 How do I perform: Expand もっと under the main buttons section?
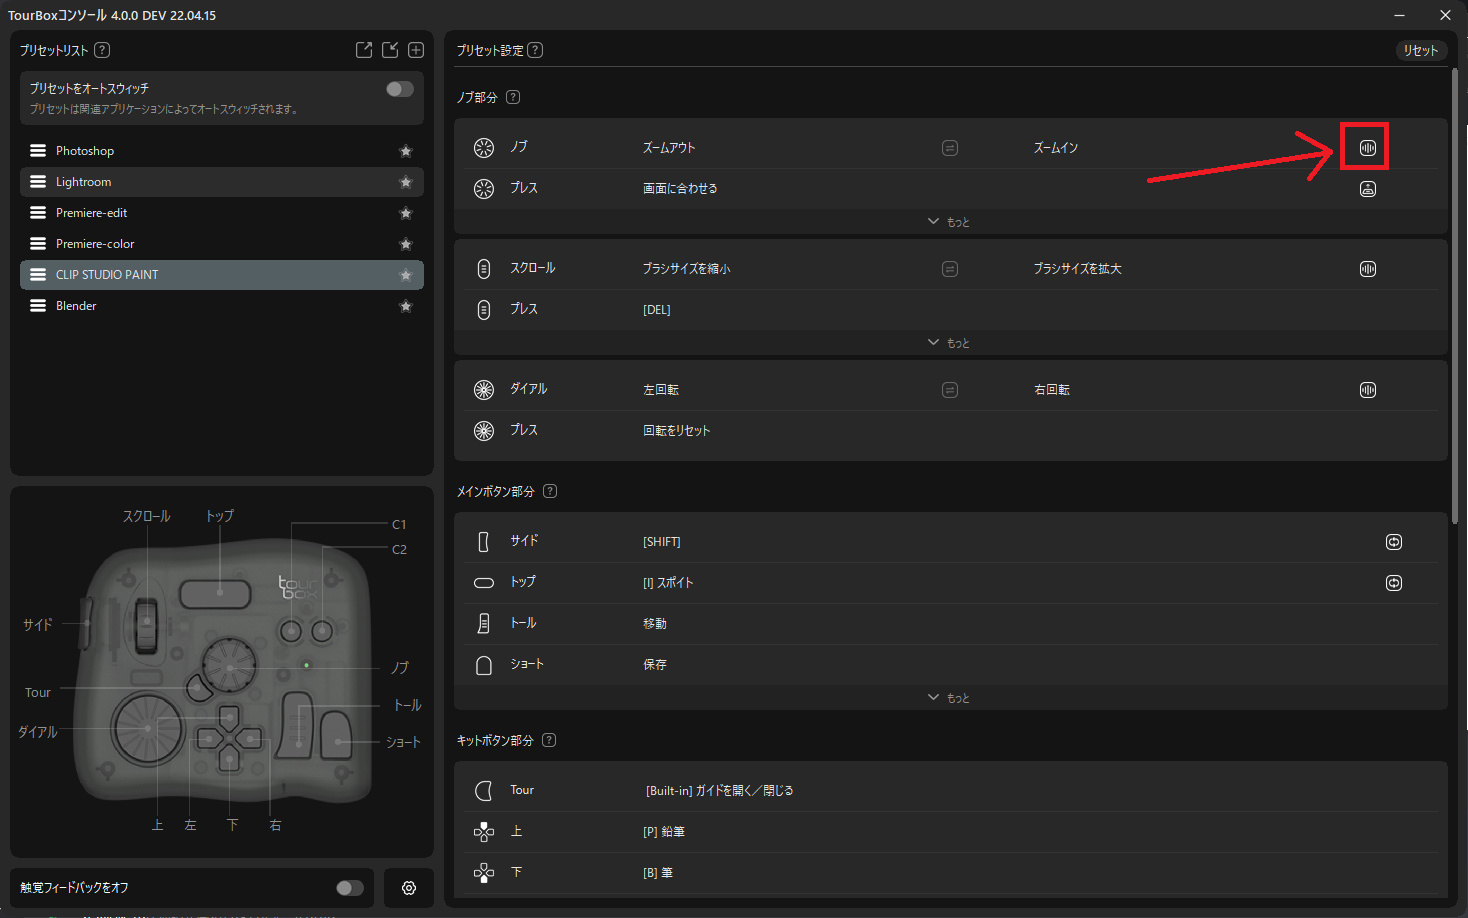pos(948,698)
